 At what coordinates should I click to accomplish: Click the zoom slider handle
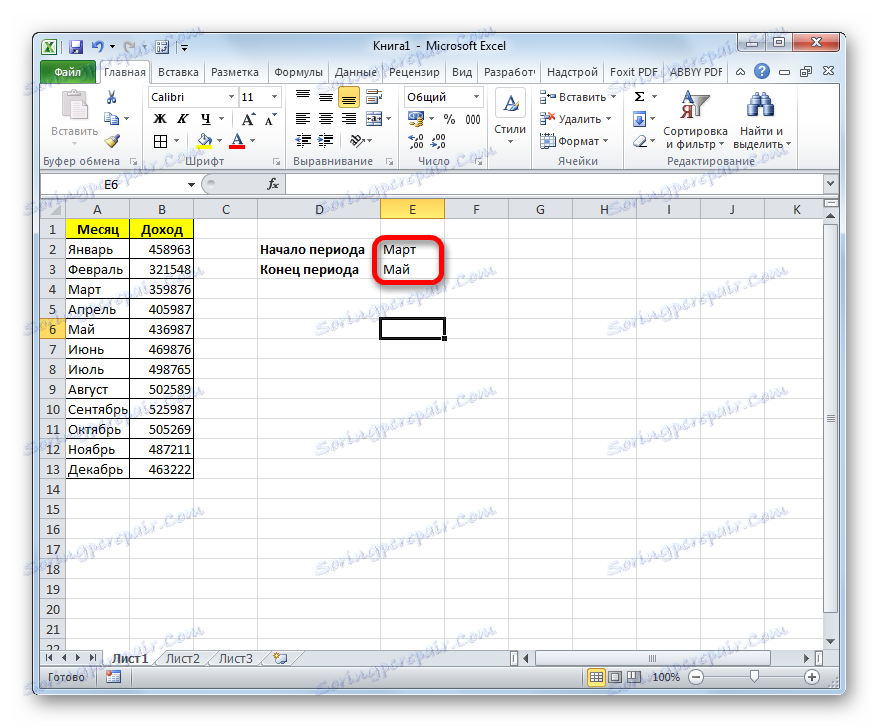pyautogui.click(x=754, y=677)
